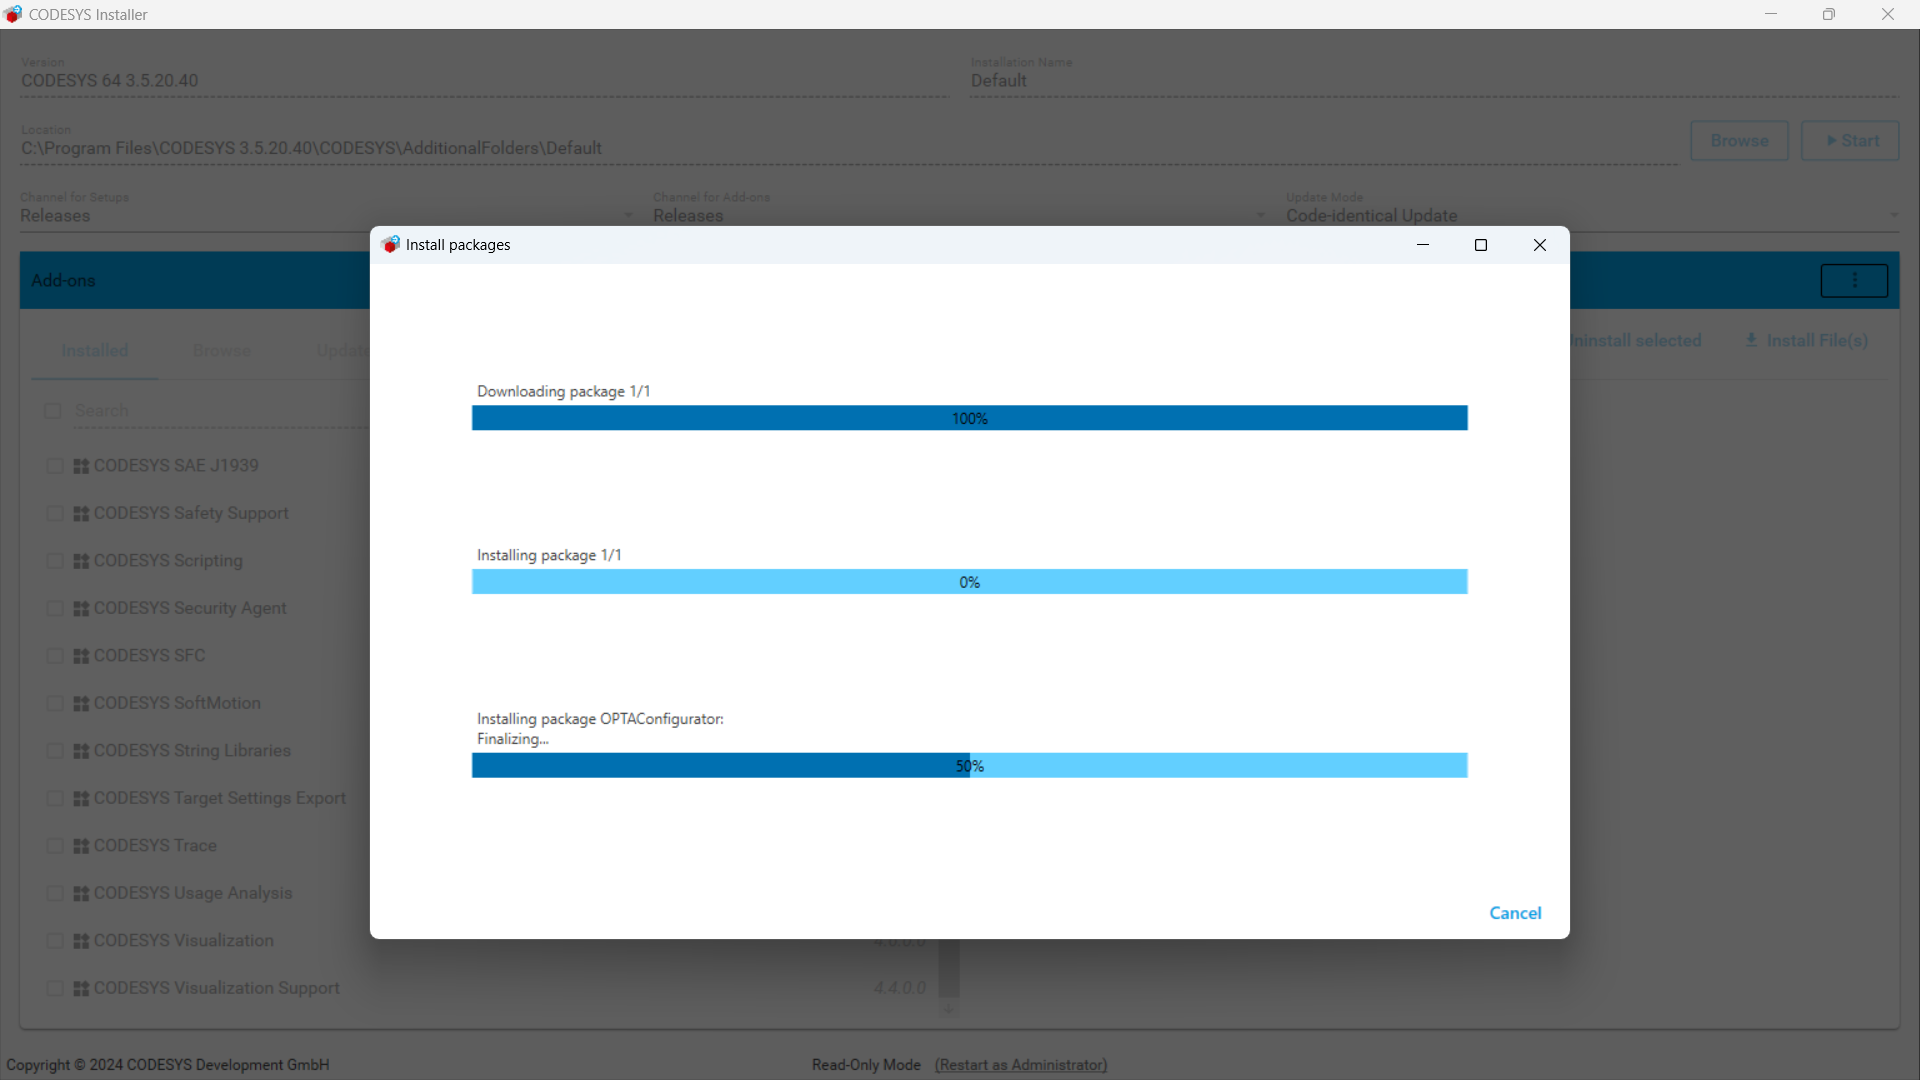Toggle the select-all checkbox beside Search
This screenshot has width=1920, height=1080.
(x=53, y=411)
